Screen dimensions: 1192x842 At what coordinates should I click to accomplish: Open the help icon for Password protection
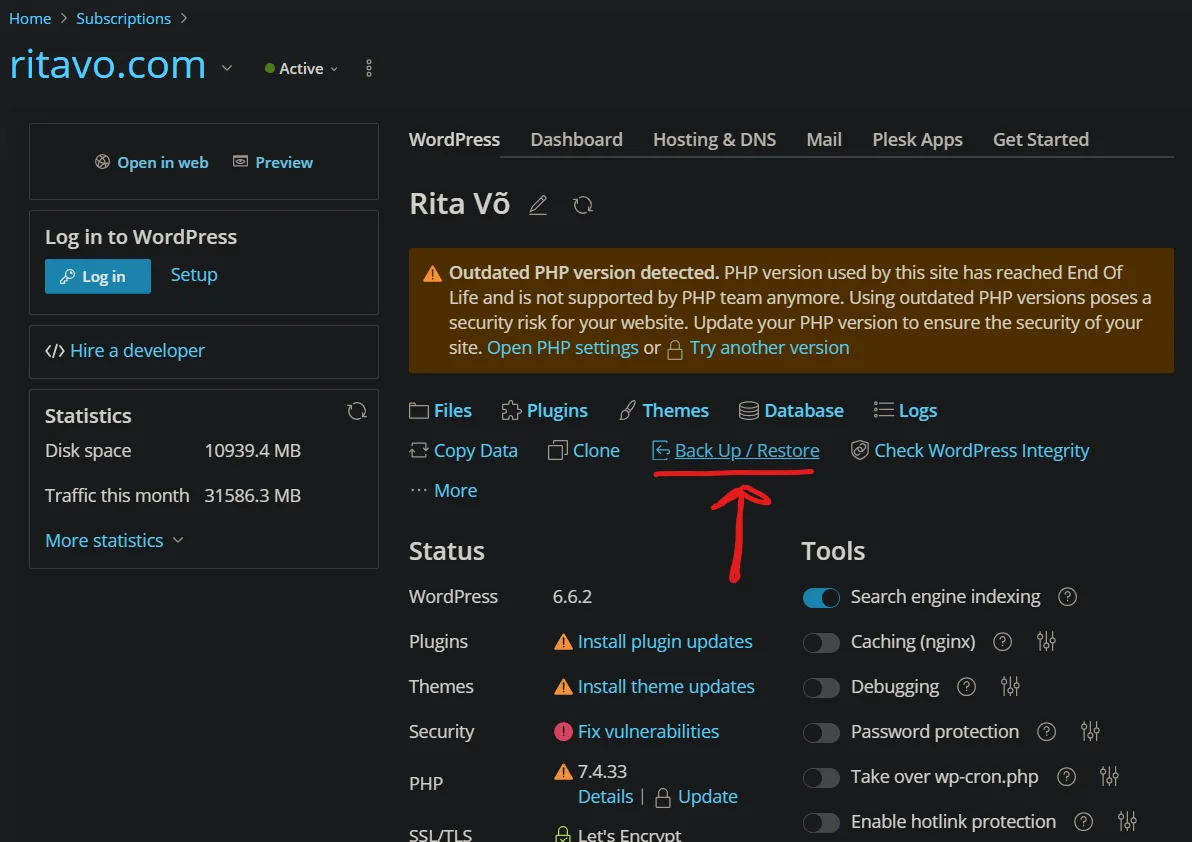coord(1047,732)
